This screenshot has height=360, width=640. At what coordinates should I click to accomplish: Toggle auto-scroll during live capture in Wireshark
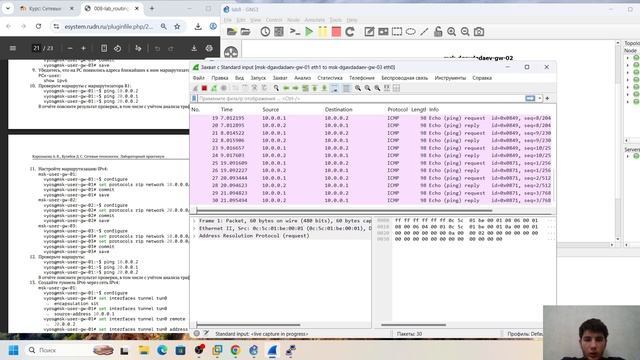pos(334,88)
